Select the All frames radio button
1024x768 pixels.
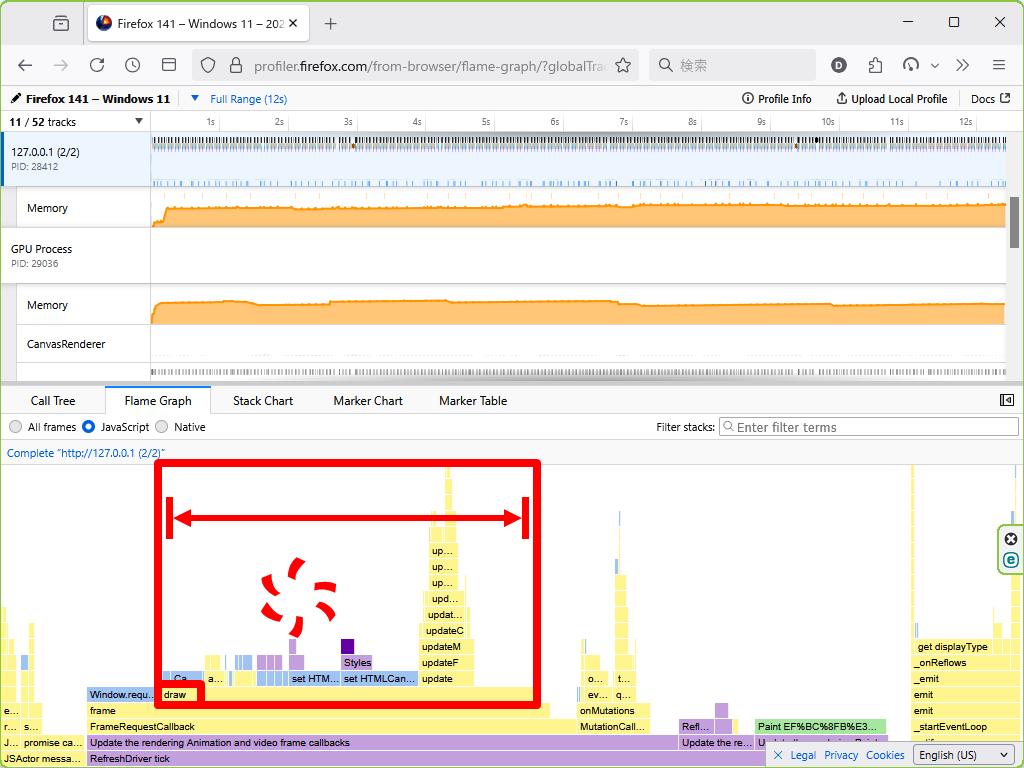[16, 427]
